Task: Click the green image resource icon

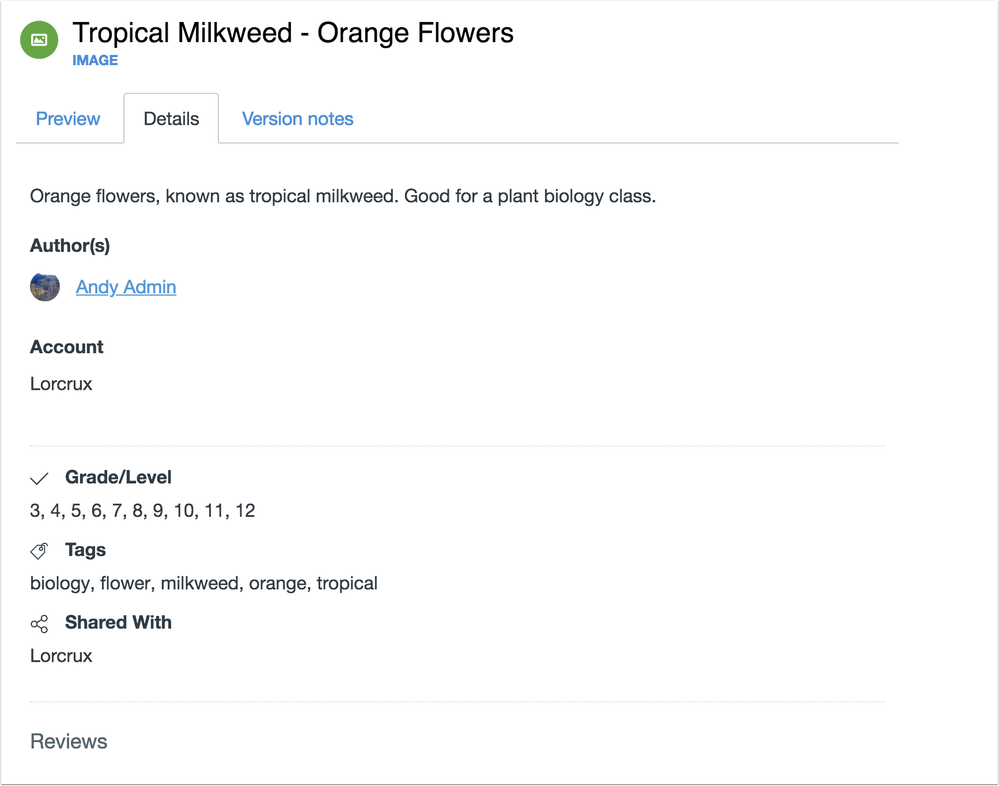Action: [39, 41]
